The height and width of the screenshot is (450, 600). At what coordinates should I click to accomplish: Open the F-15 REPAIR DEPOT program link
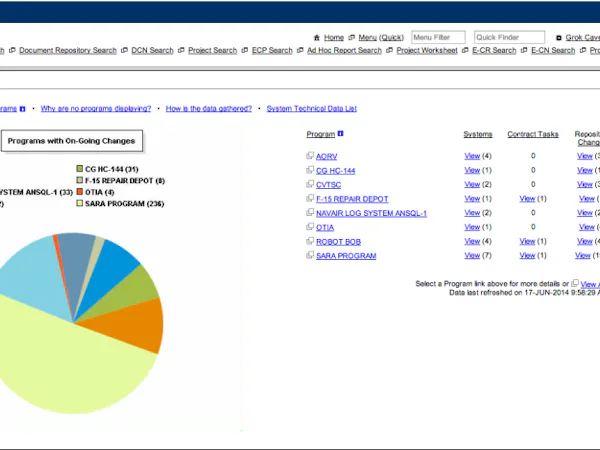(x=352, y=199)
